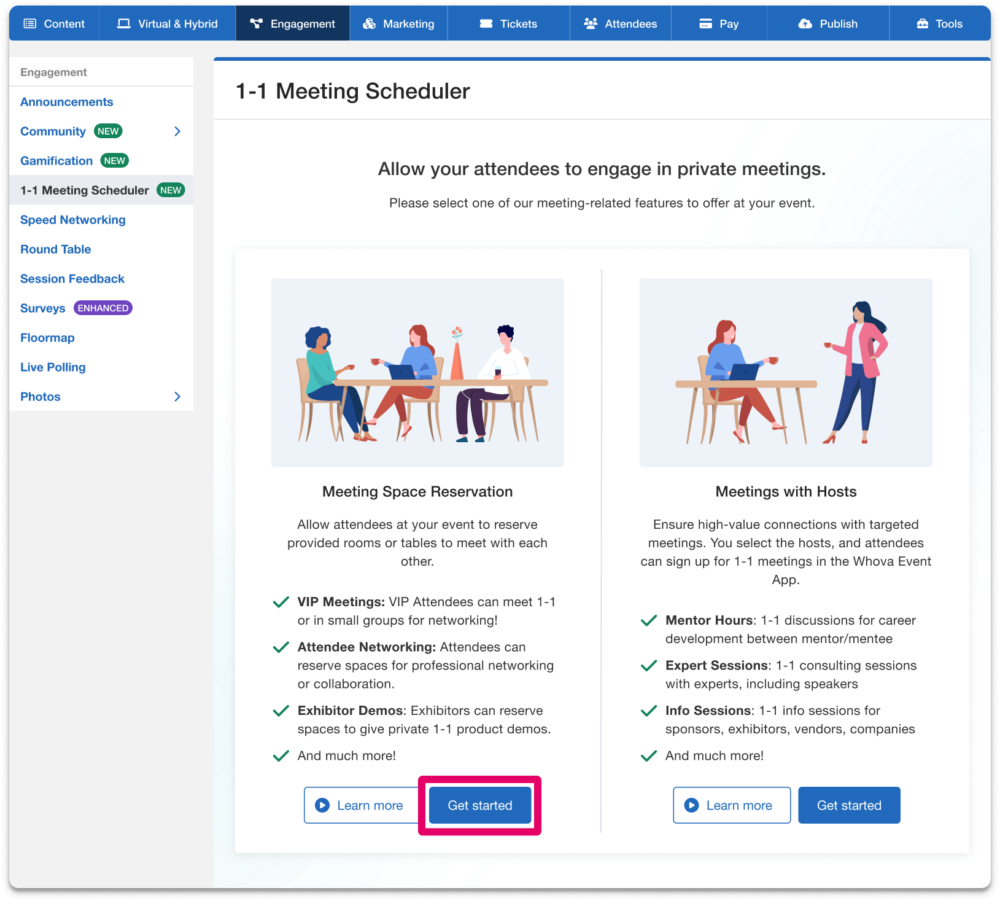Click the Pay card icon

[705, 24]
